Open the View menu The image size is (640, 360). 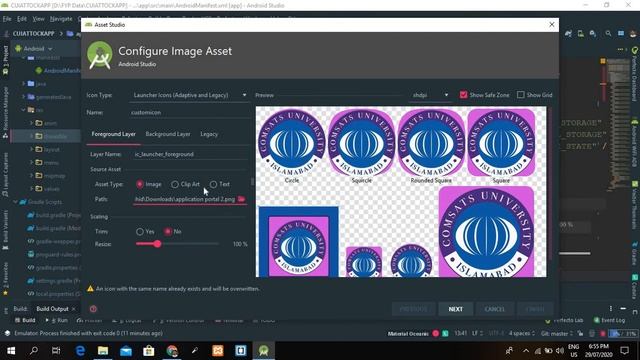point(38,19)
